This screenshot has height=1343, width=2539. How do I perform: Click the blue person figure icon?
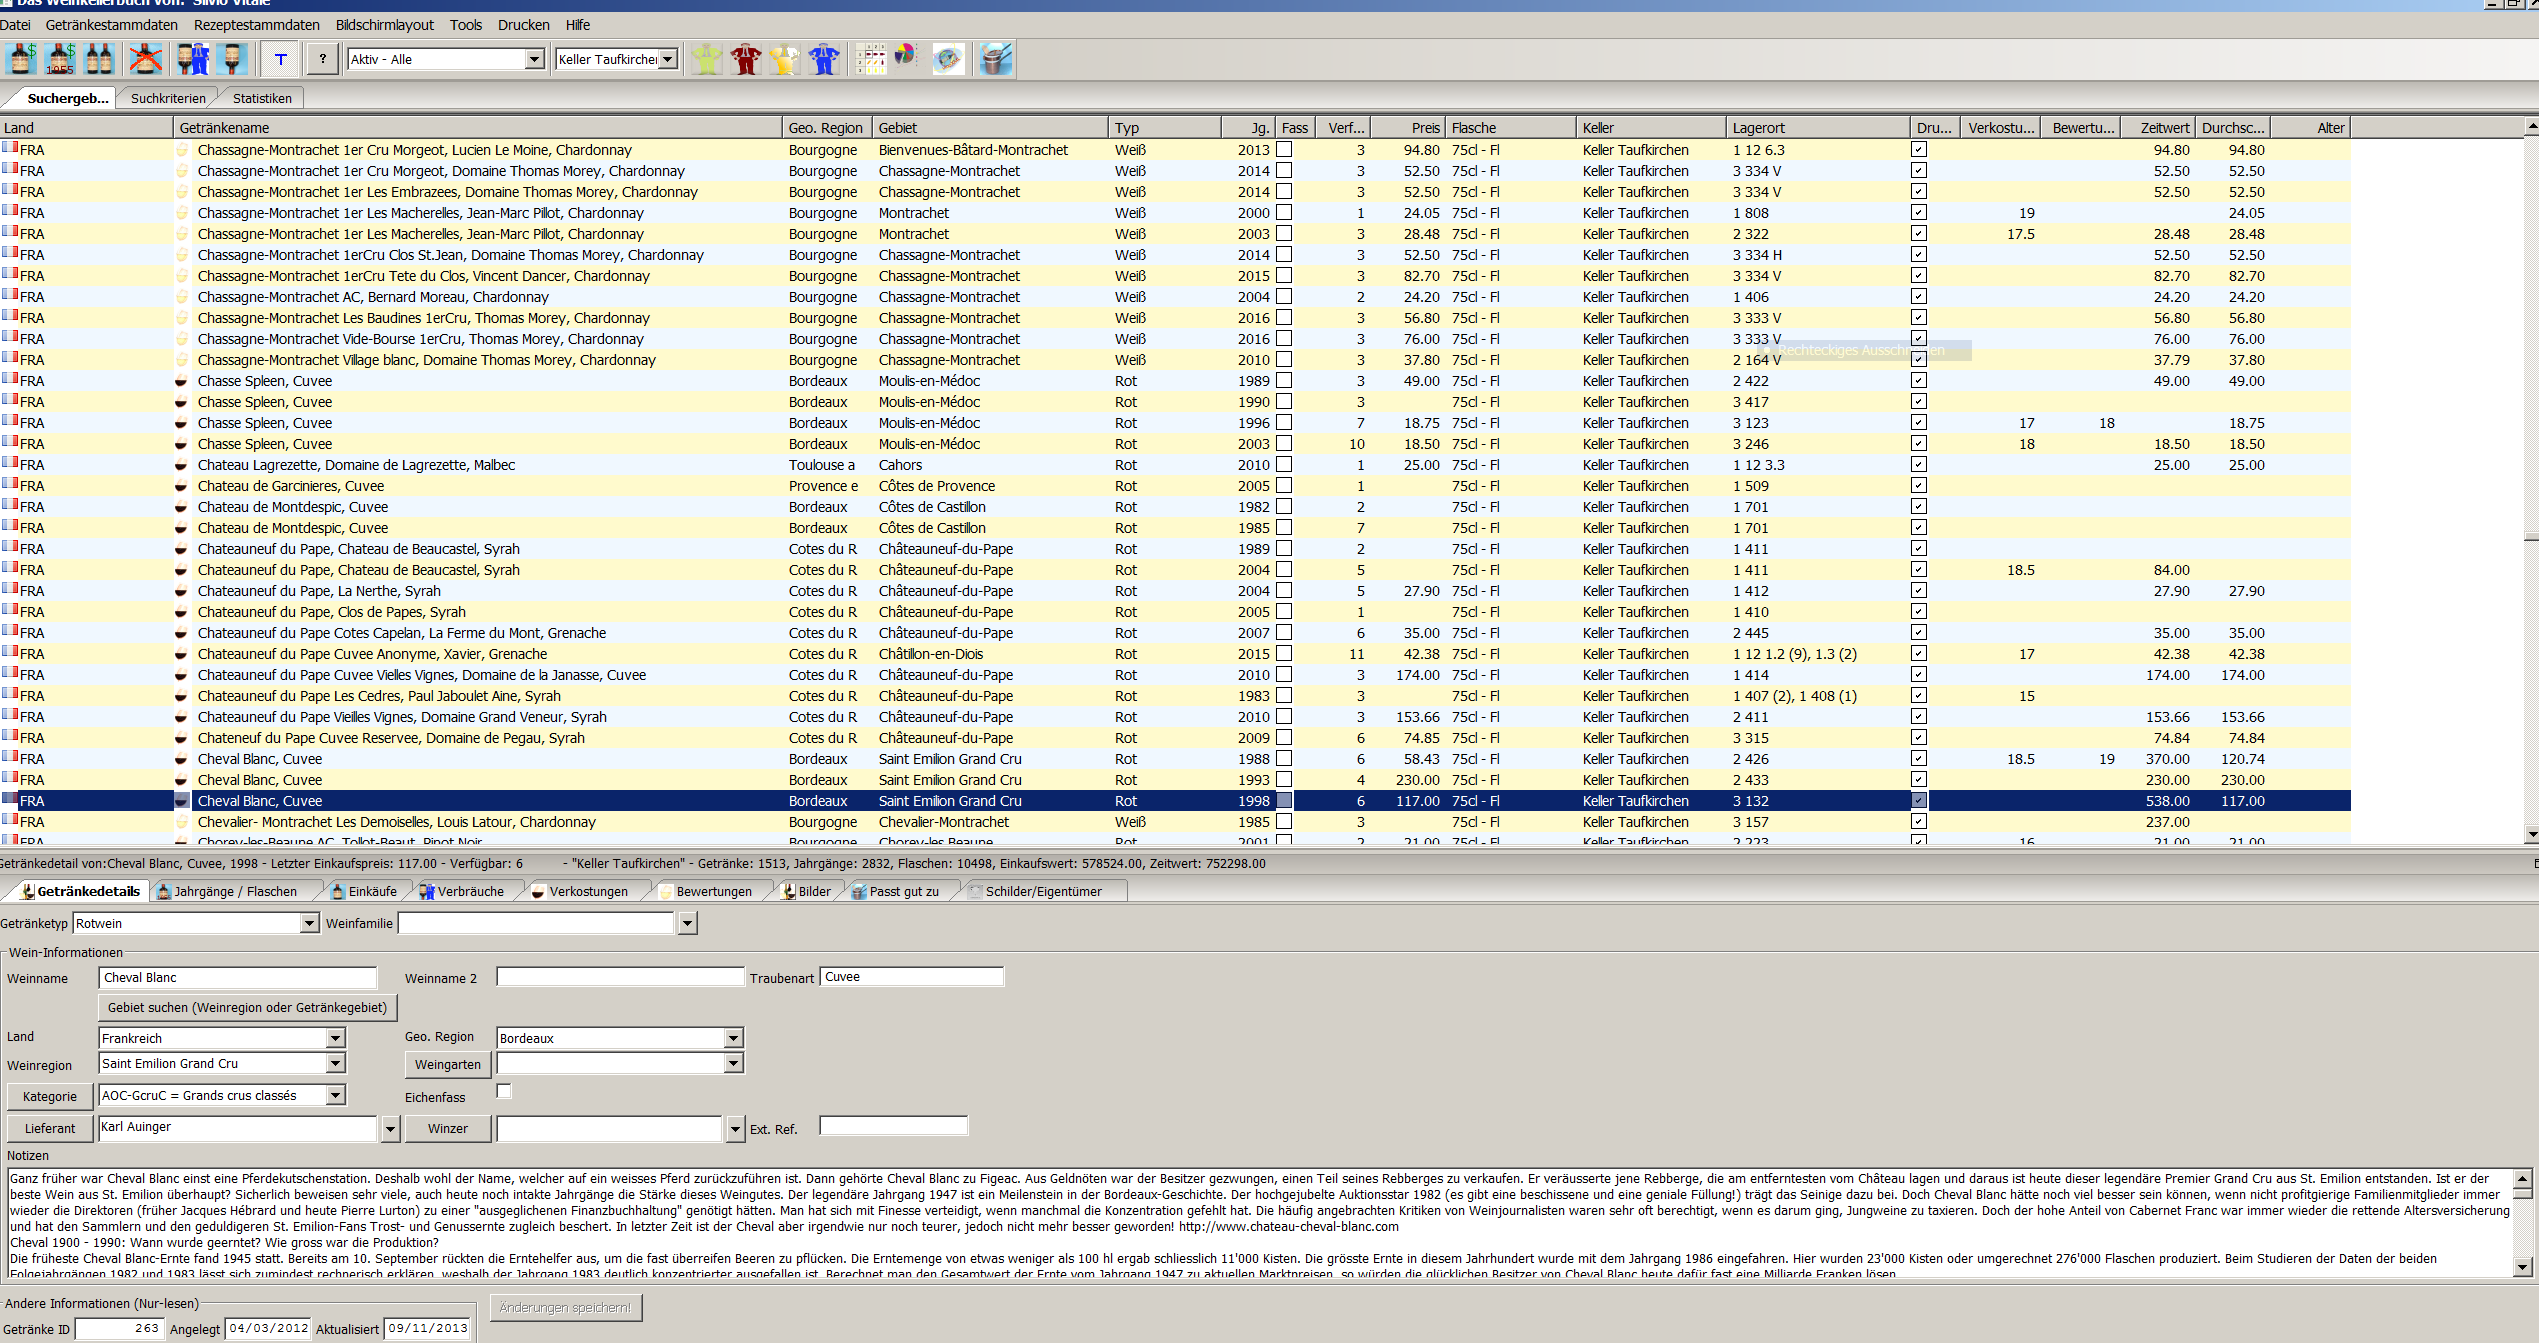[823, 59]
